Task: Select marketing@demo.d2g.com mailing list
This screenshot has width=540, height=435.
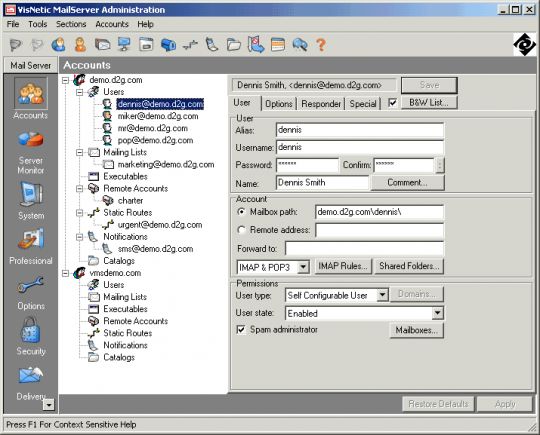Action: pos(166,165)
